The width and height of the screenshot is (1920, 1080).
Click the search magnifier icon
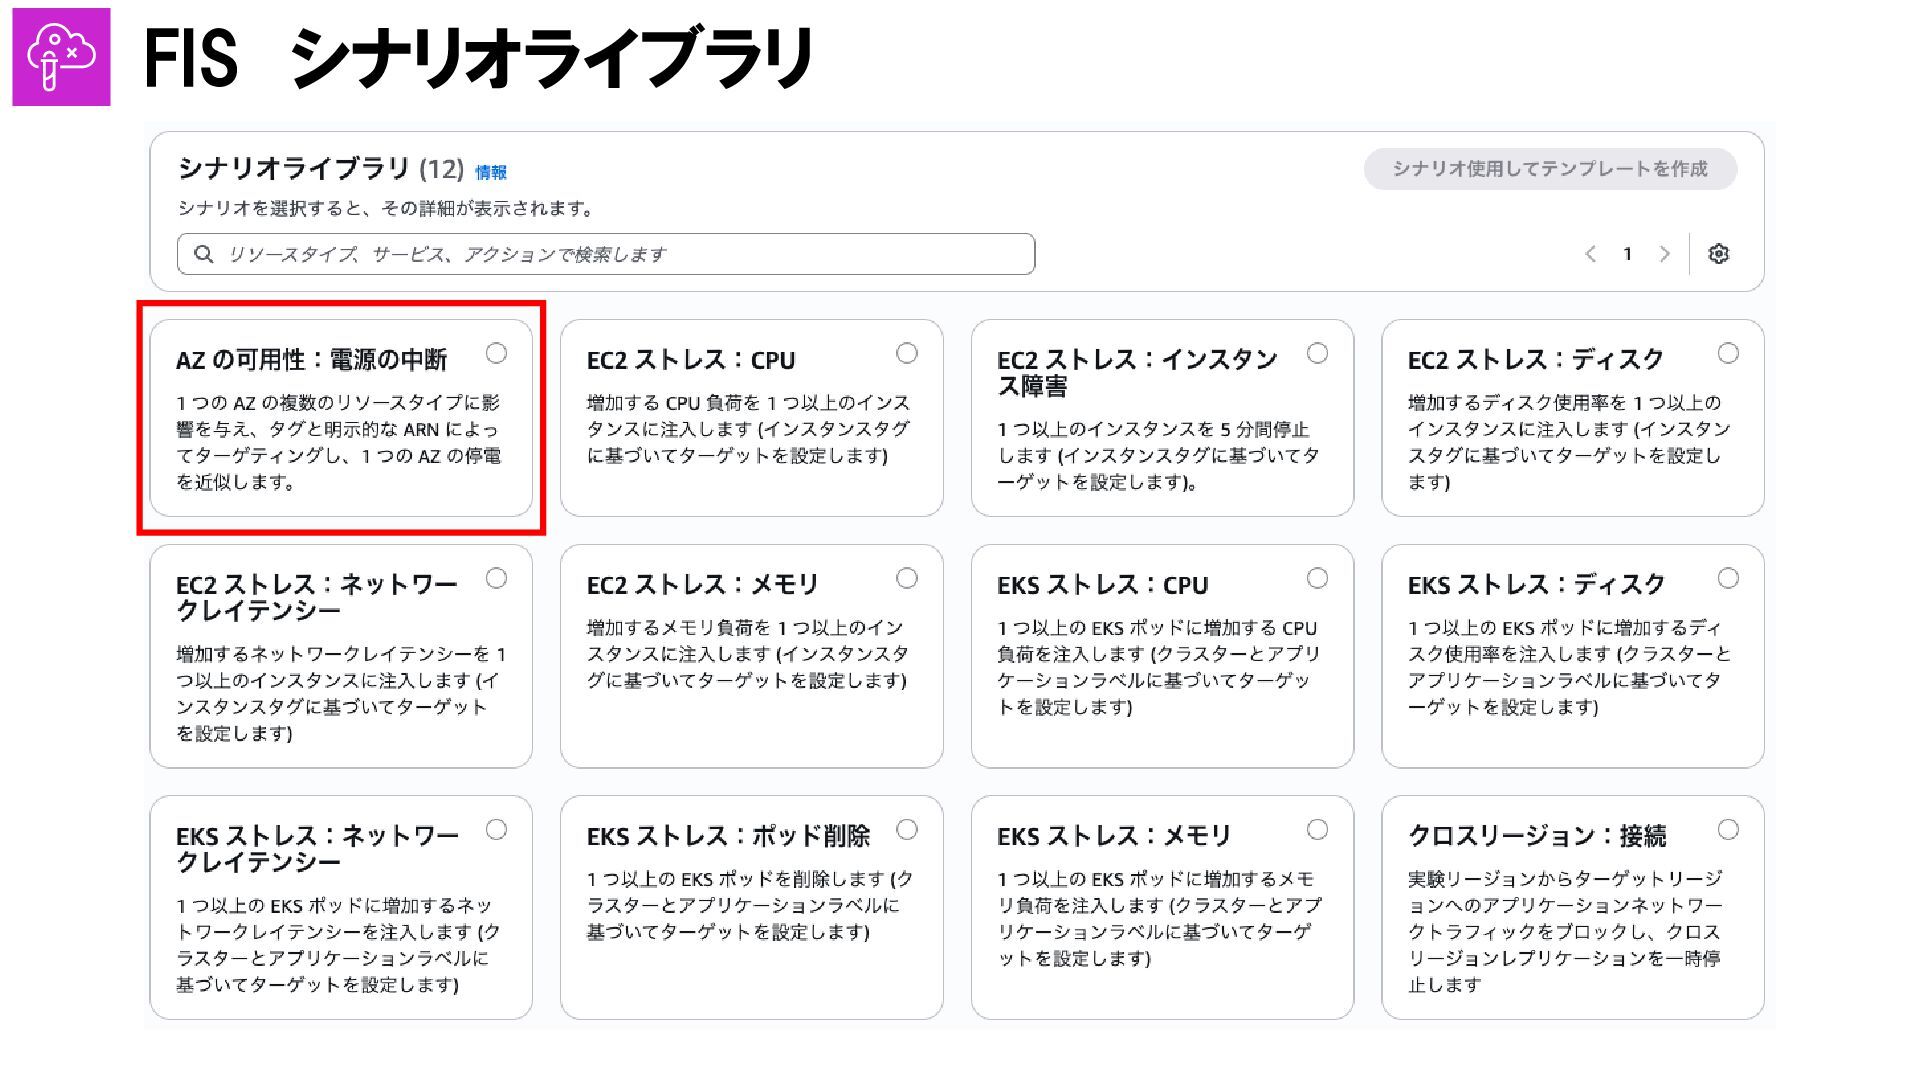coord(204,254)
